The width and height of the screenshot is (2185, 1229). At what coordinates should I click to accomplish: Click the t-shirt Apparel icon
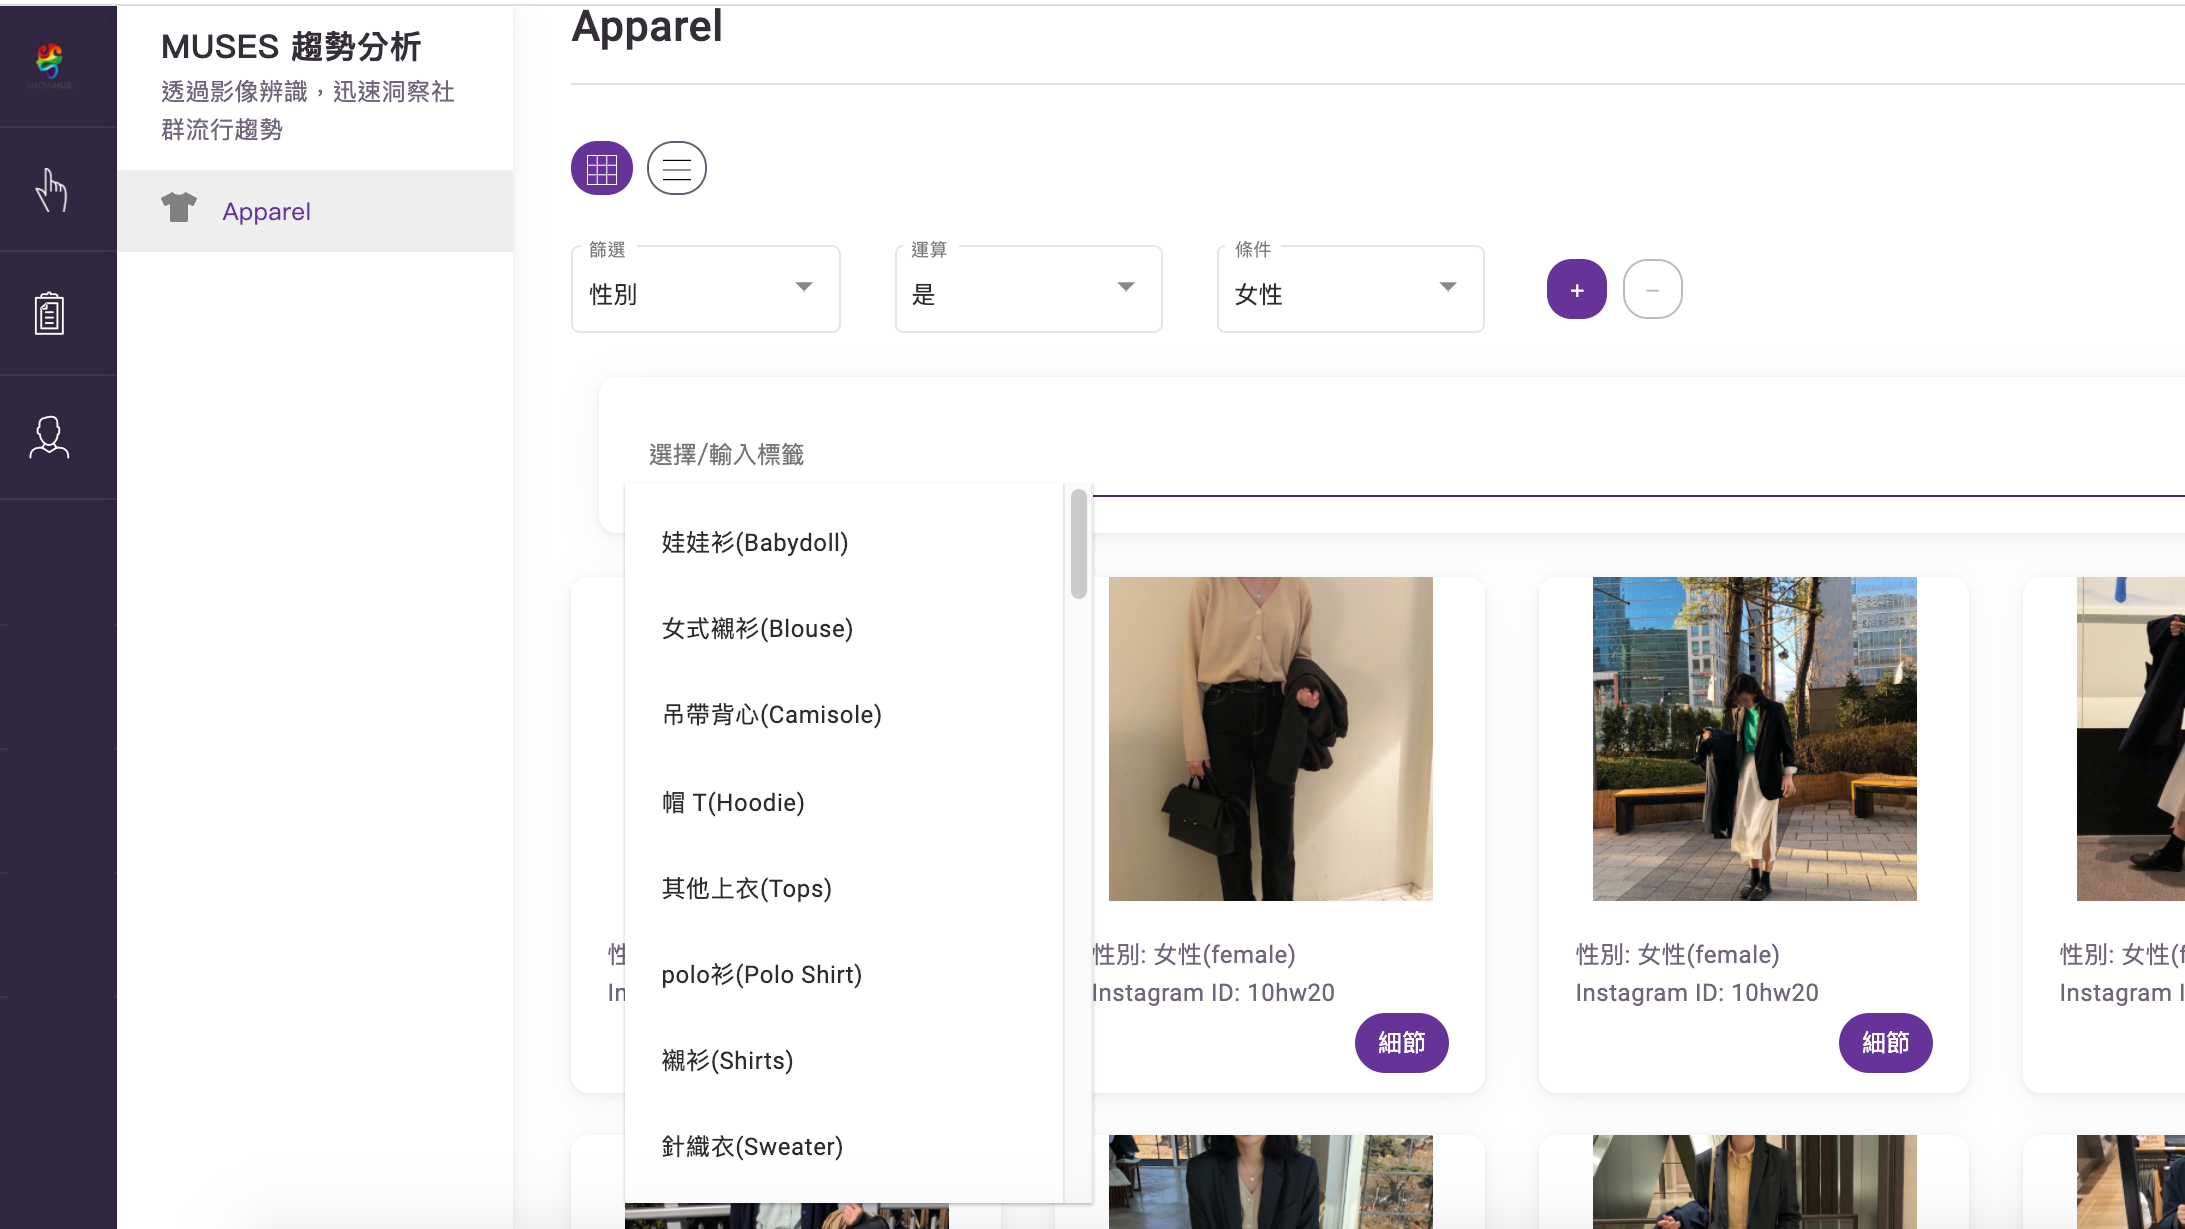pos(179,208)
